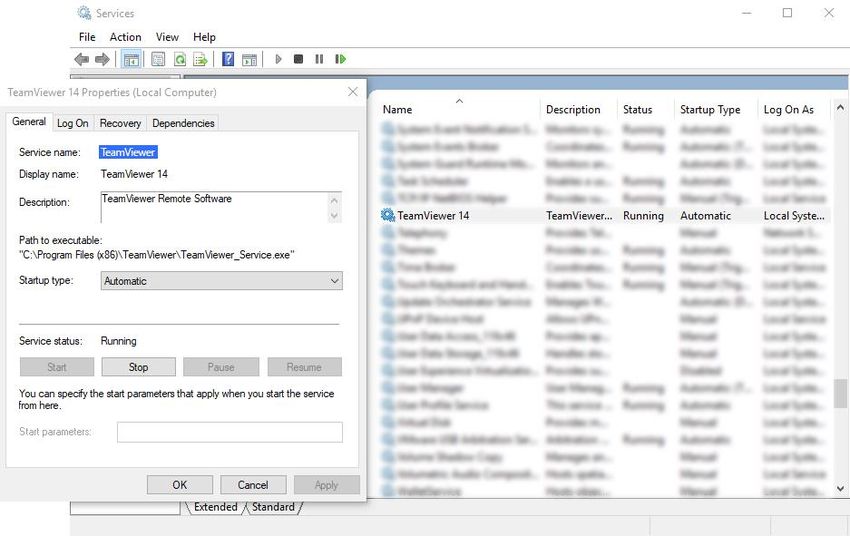Click the Back arrow toolbar icon

tap(81, 59)
